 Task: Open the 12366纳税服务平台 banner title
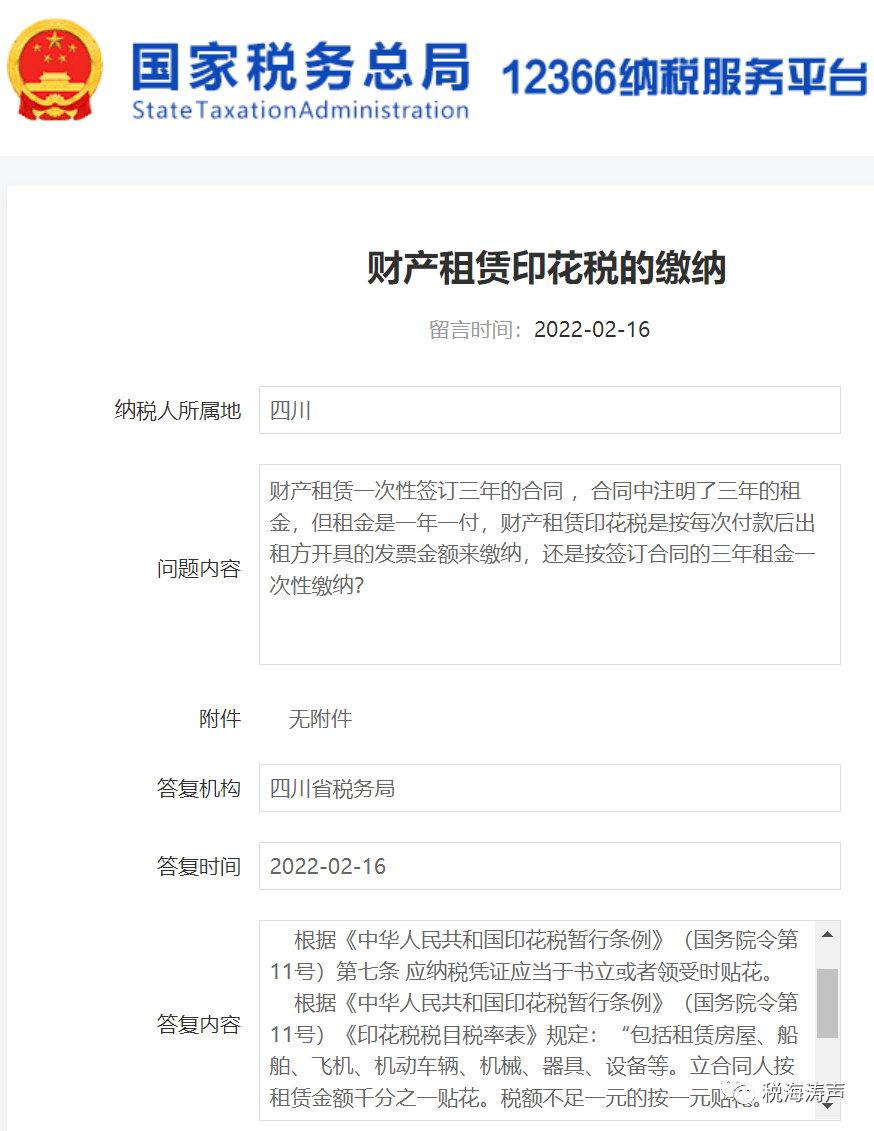[683, 77]
